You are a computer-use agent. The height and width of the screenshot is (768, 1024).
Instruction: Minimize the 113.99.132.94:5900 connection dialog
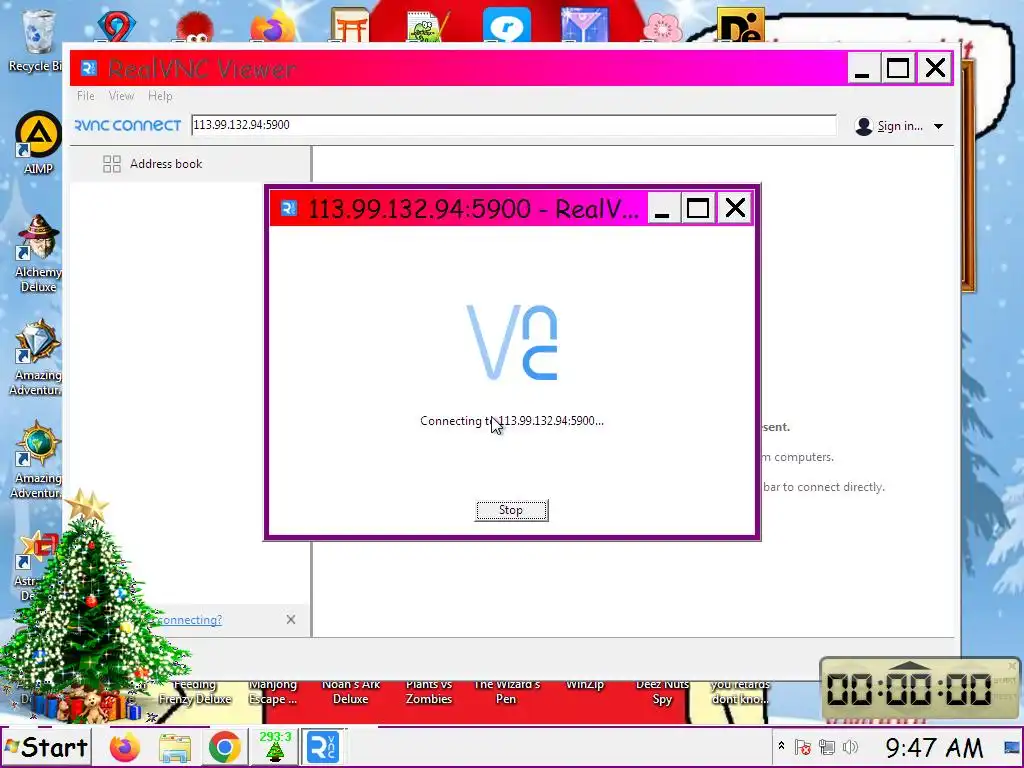[662, 208]
